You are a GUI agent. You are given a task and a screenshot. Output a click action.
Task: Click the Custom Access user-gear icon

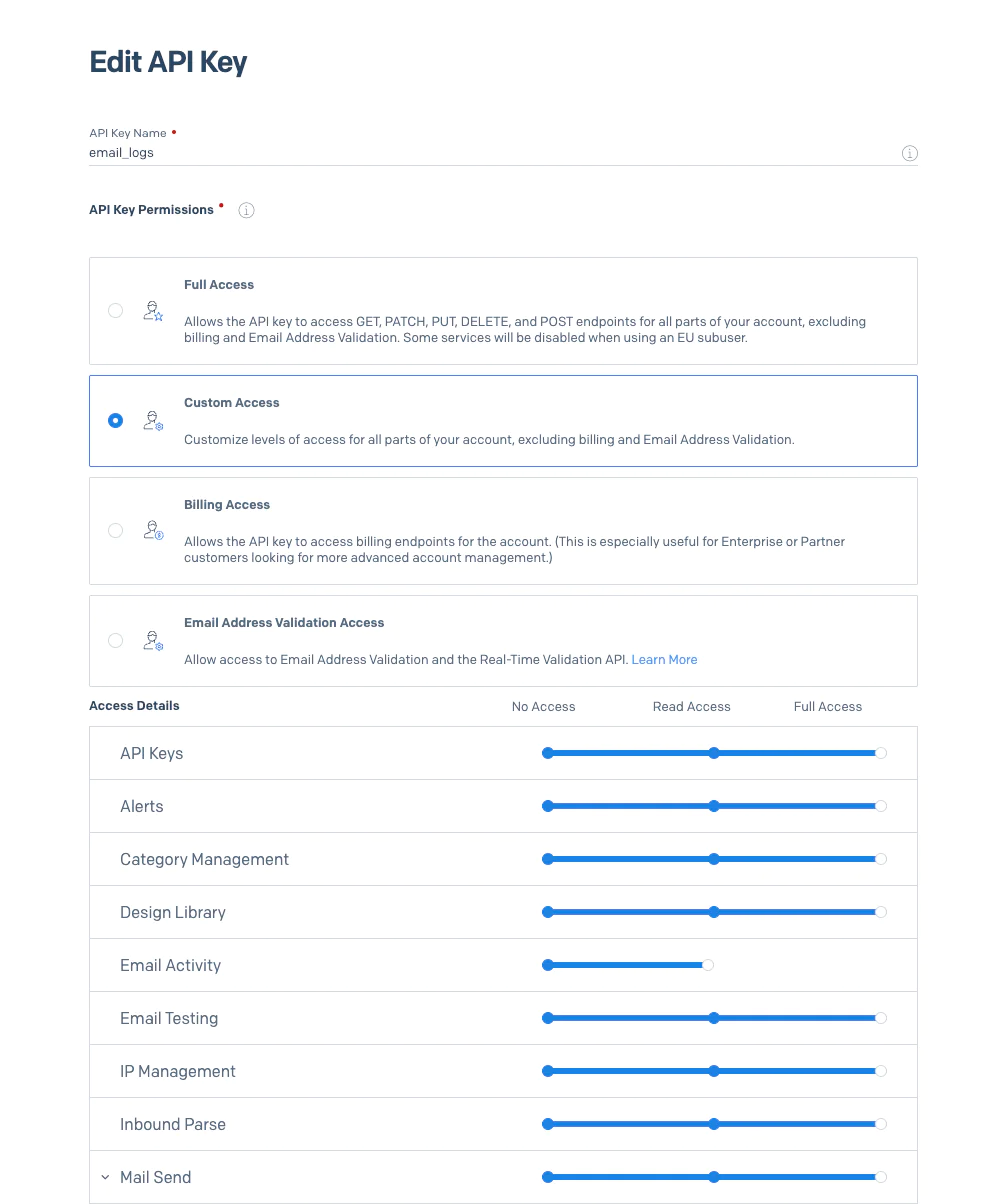152,421
